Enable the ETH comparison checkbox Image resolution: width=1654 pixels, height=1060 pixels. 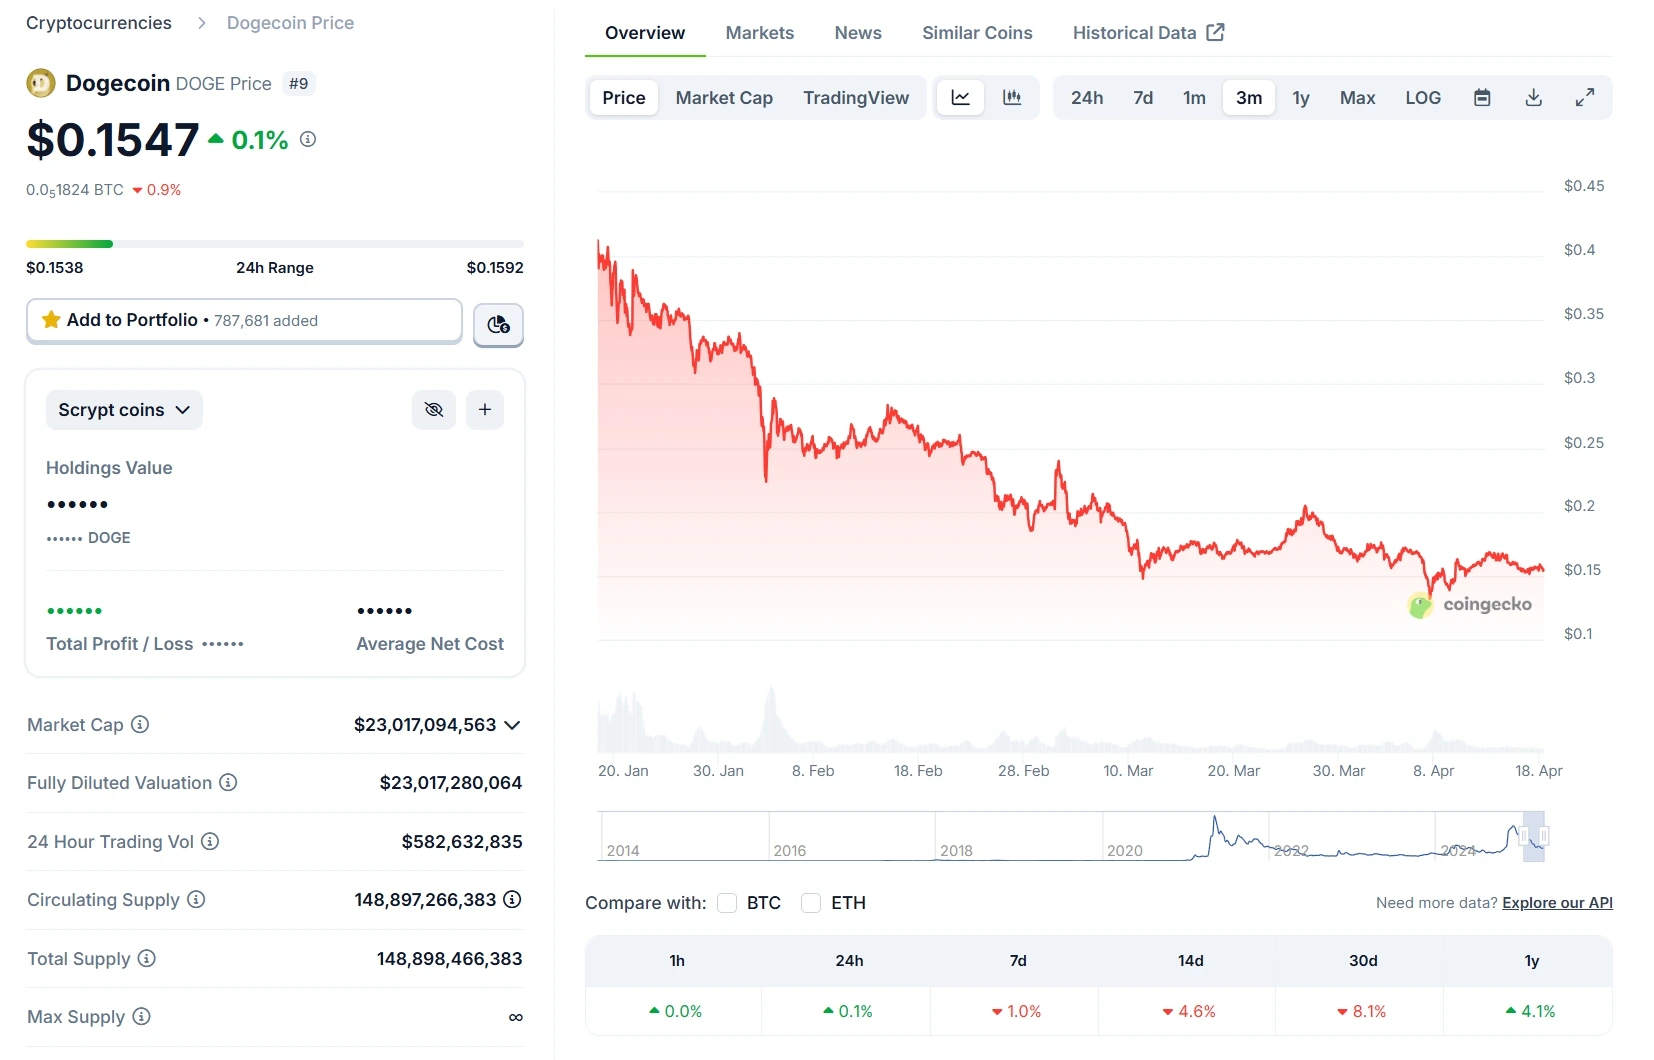[x=810, y=902]
